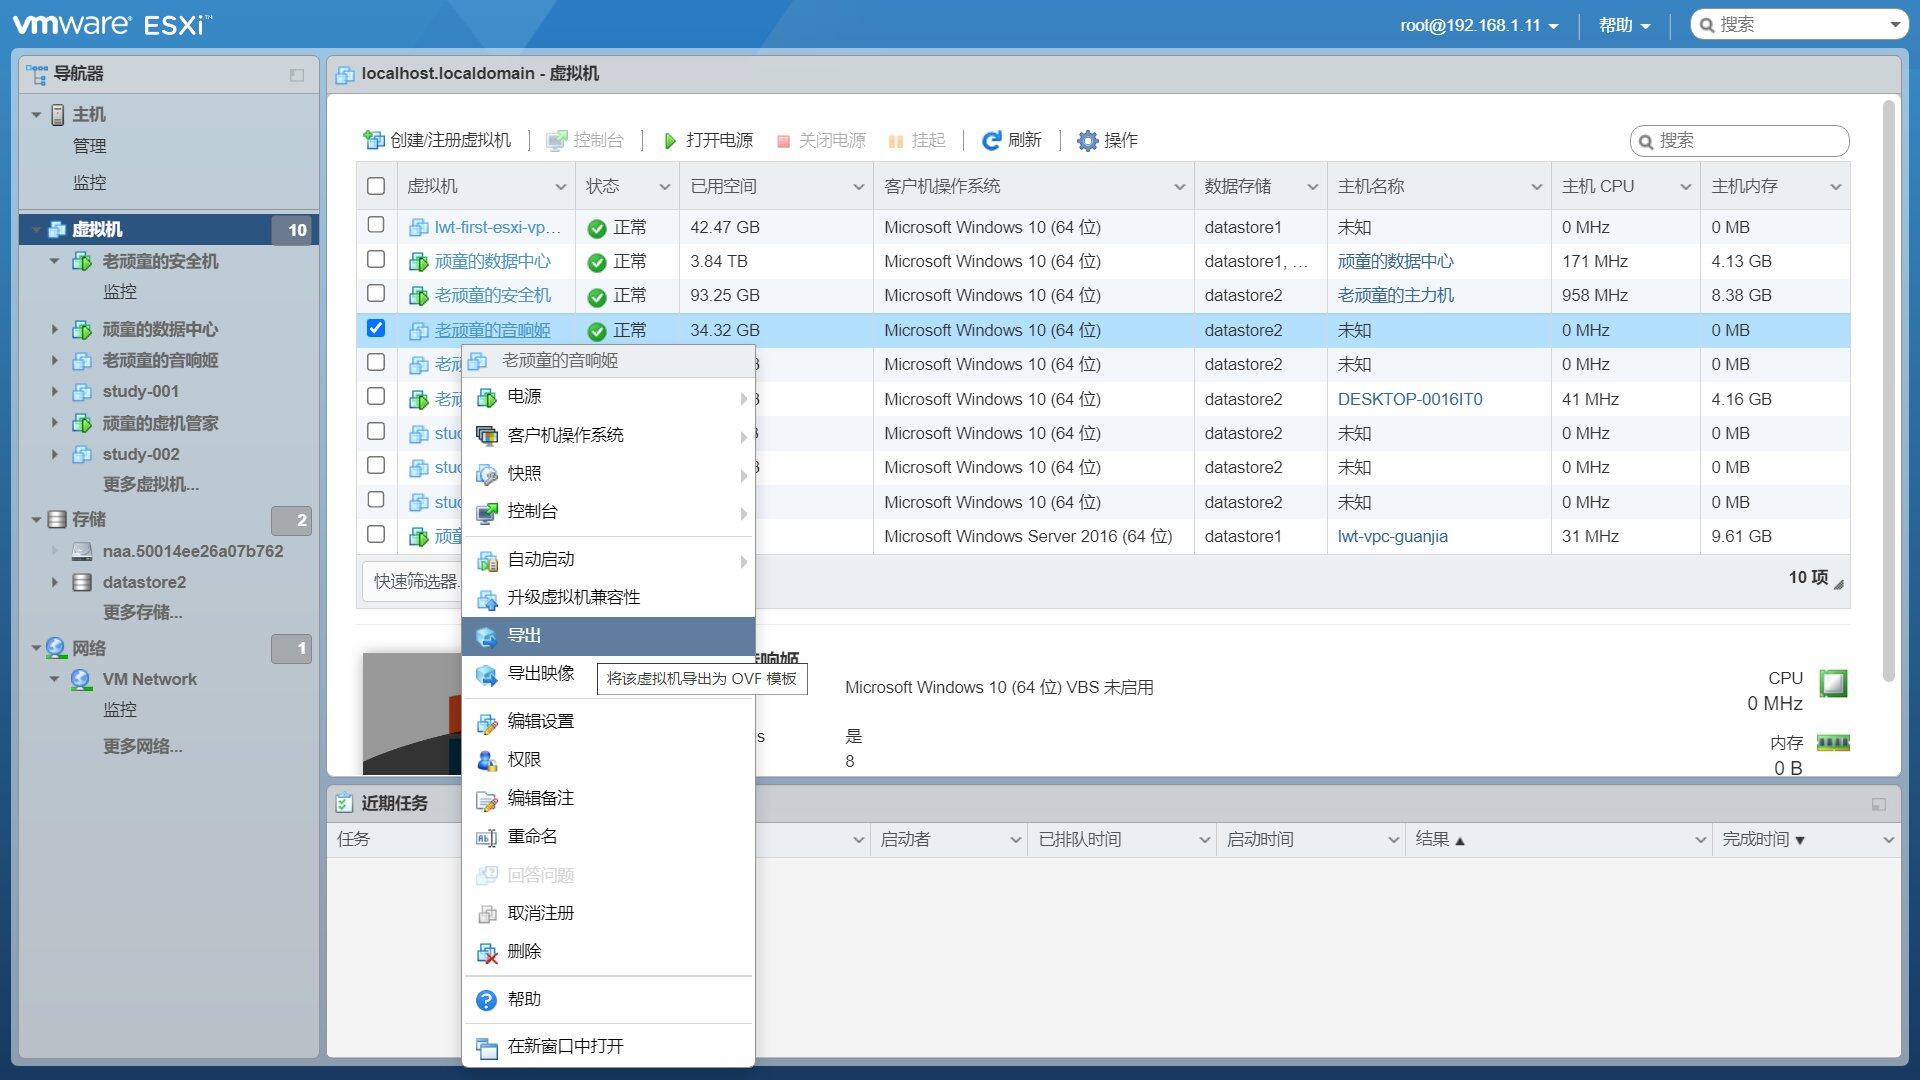Click the Rename icon in context menu
1920x1080 pixels.
tap(487, 837)
